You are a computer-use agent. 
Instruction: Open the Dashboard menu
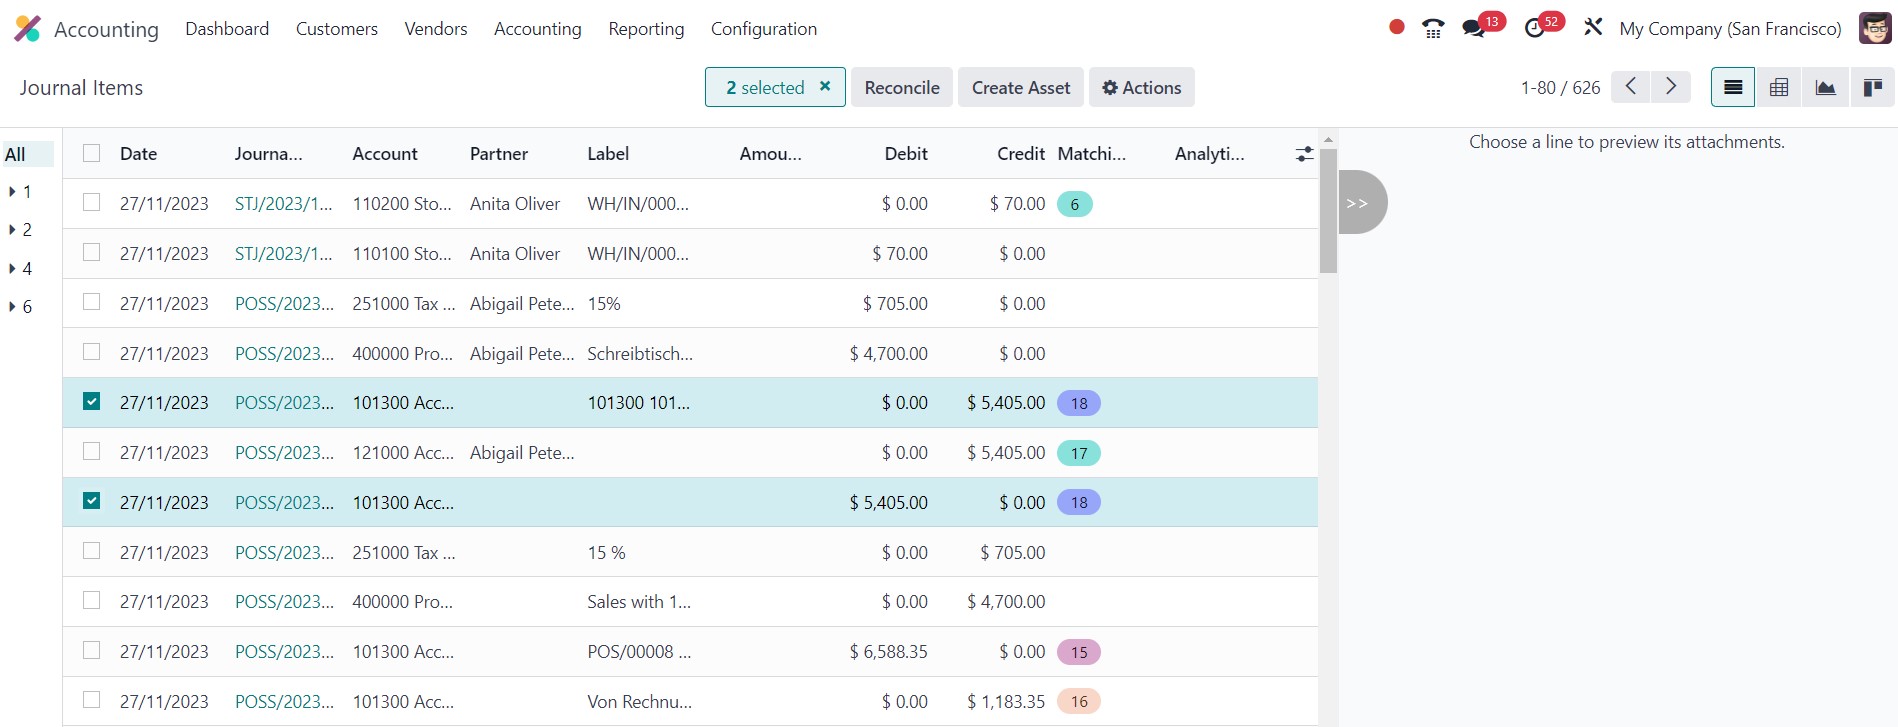click(227, 29)
